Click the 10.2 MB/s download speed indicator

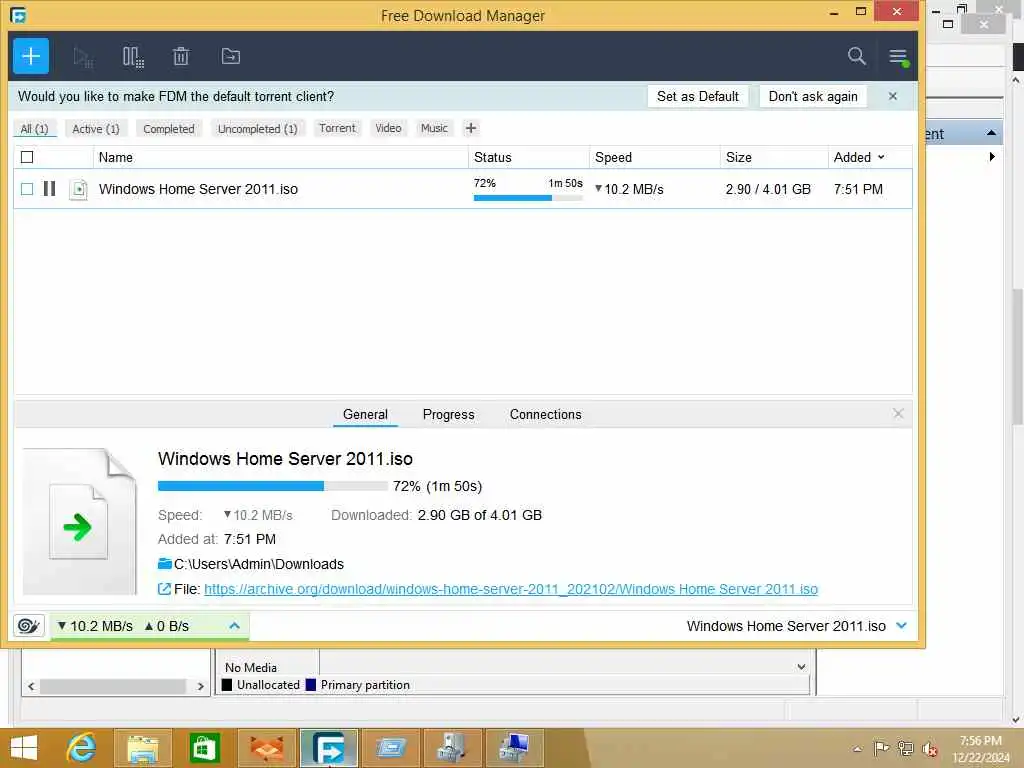pos(95,626)
